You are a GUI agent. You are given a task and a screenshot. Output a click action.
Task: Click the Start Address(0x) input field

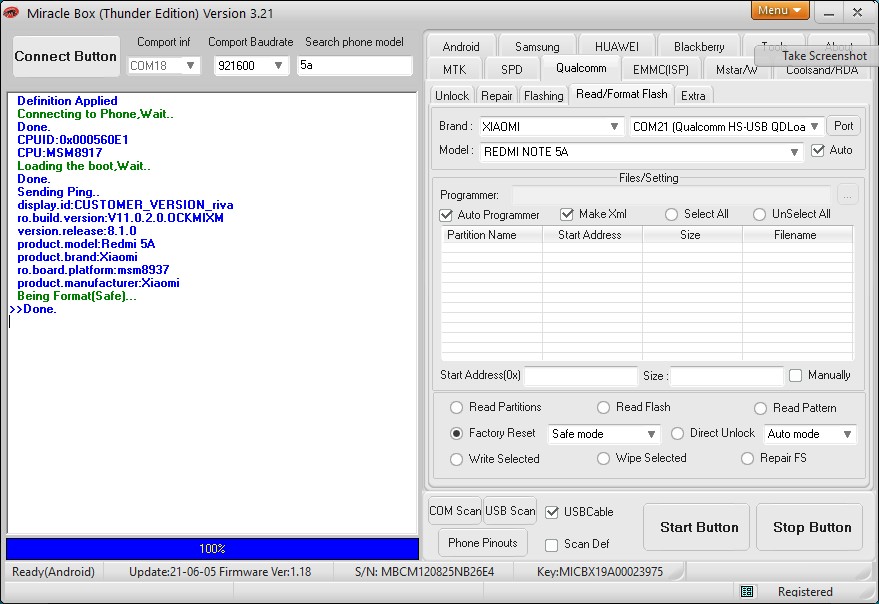581,376
